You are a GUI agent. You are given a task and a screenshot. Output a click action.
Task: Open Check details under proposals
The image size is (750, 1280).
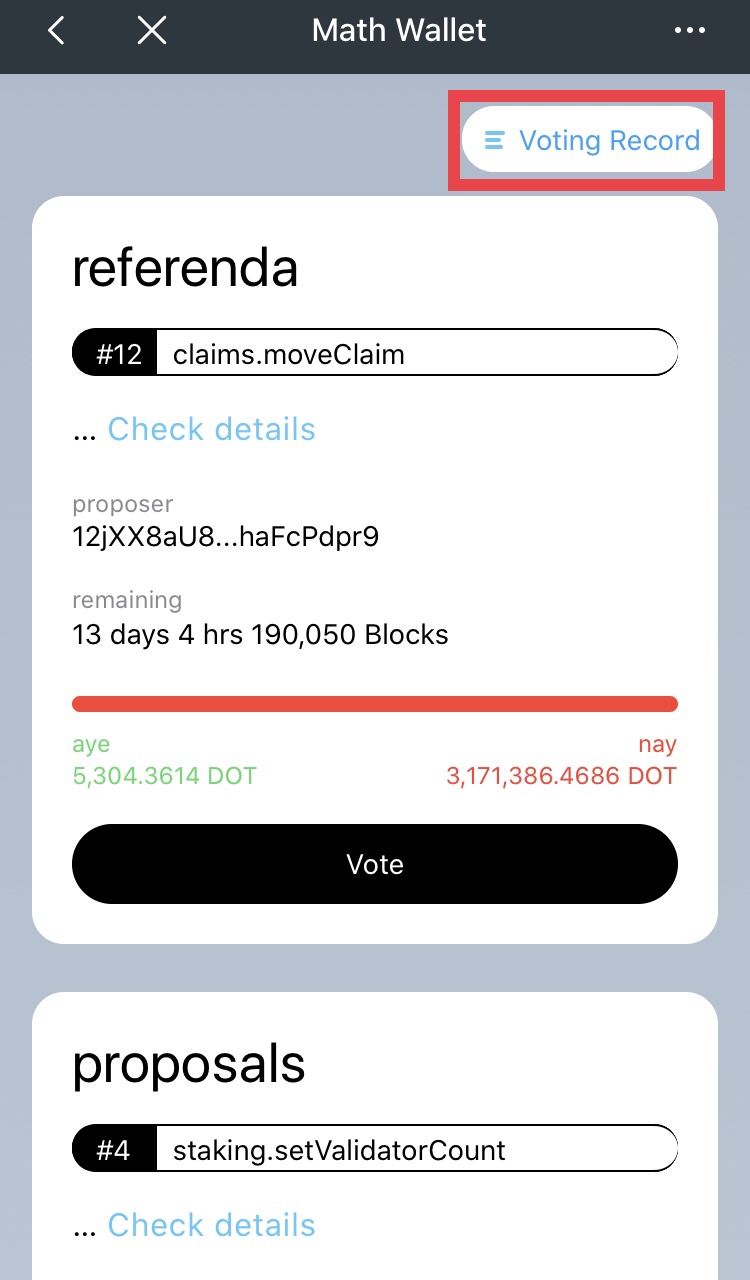[211, 1225]
